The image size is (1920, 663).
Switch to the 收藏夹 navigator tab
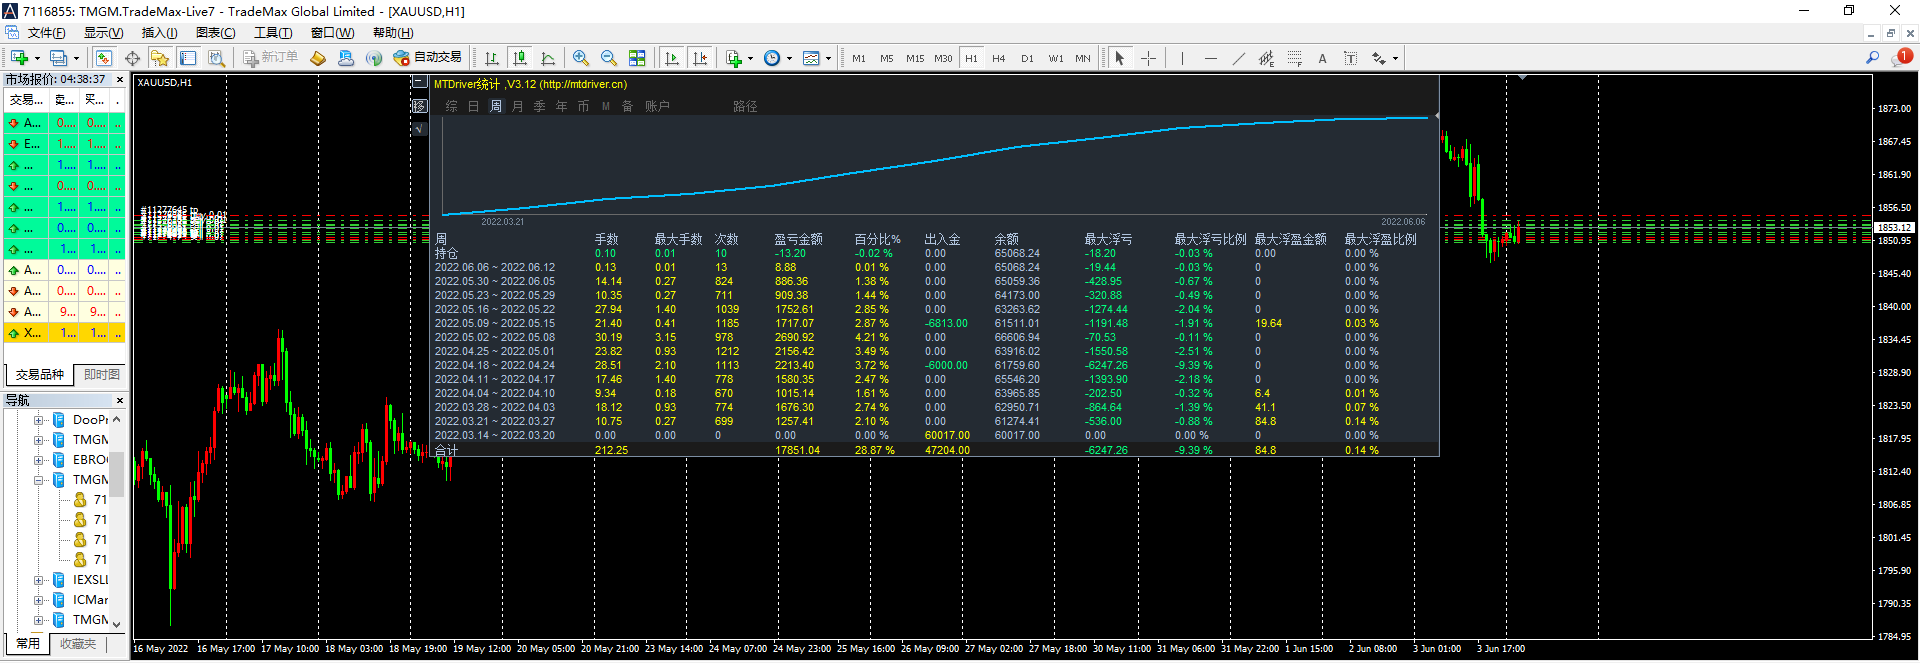pos(78,644)
